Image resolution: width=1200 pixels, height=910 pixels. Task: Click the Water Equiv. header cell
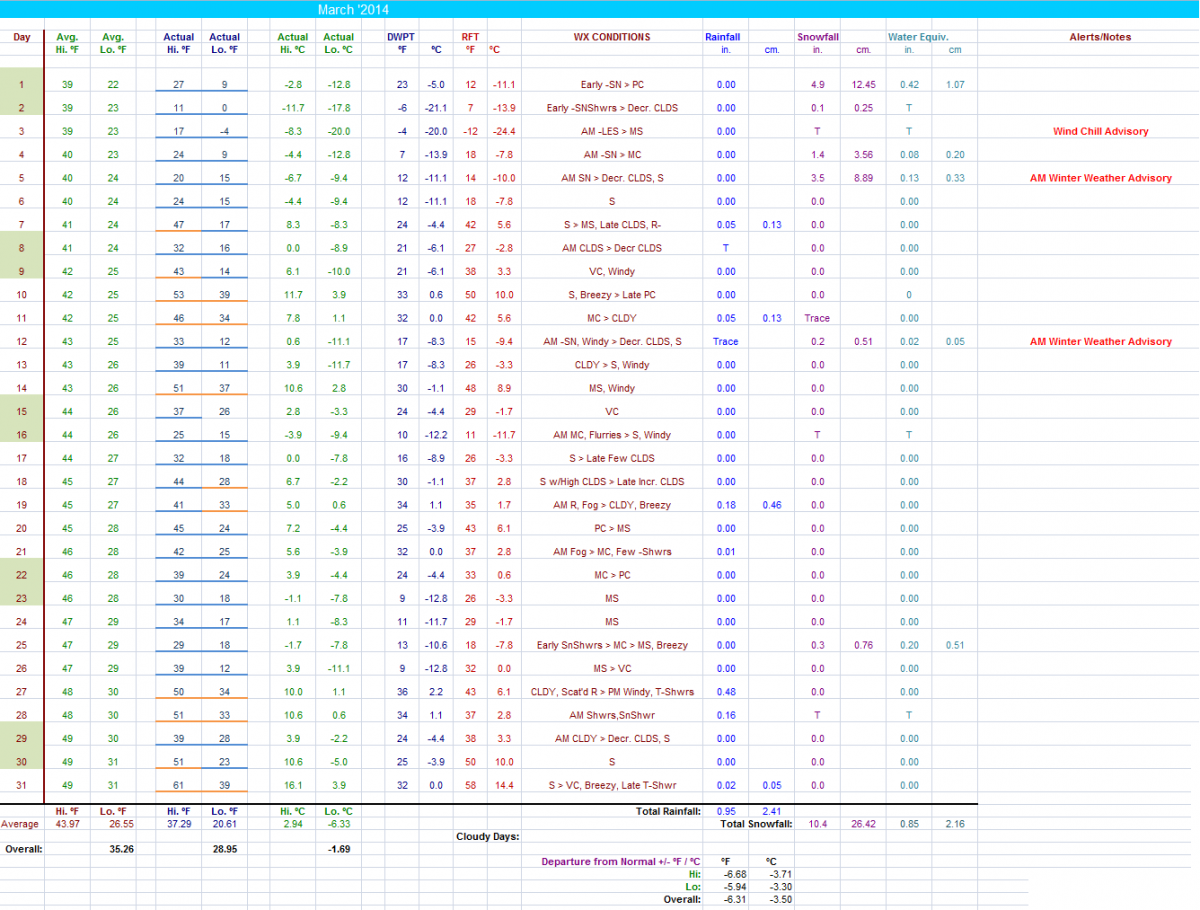coord(918,37)
